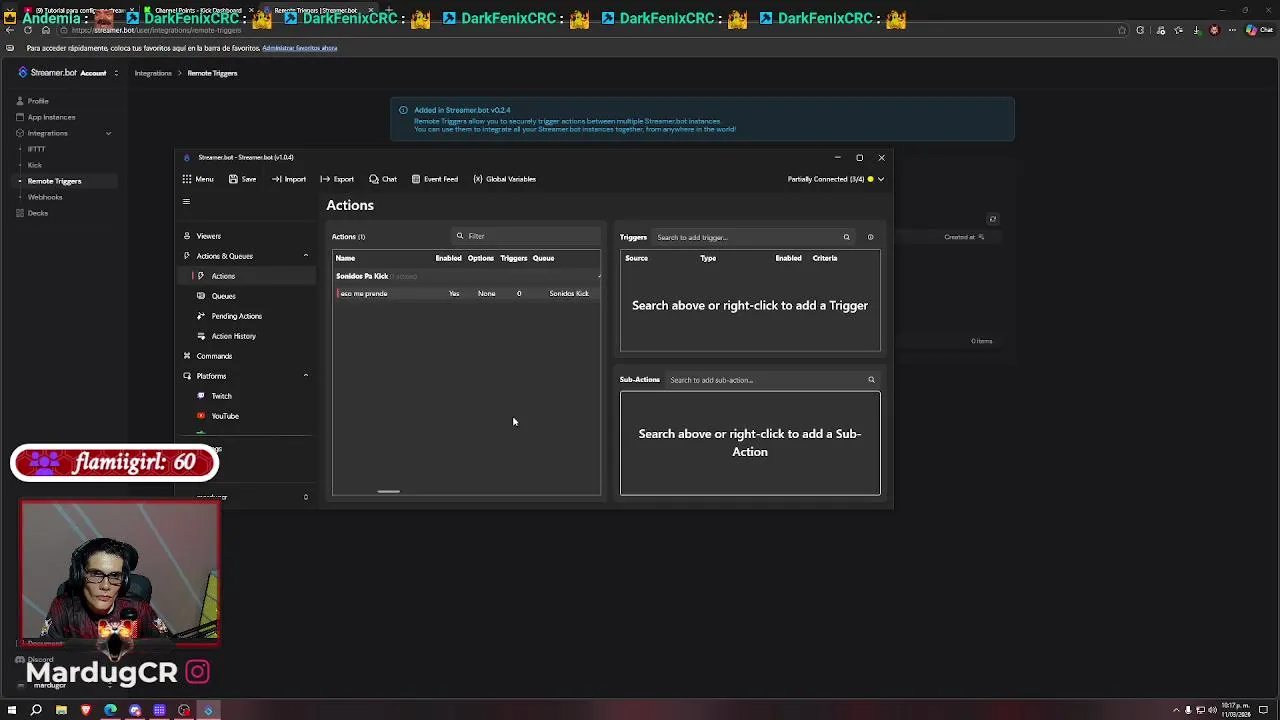Open Kick integration in website sidebar
The image size is (1280, 720).
[x=35, y=165]
